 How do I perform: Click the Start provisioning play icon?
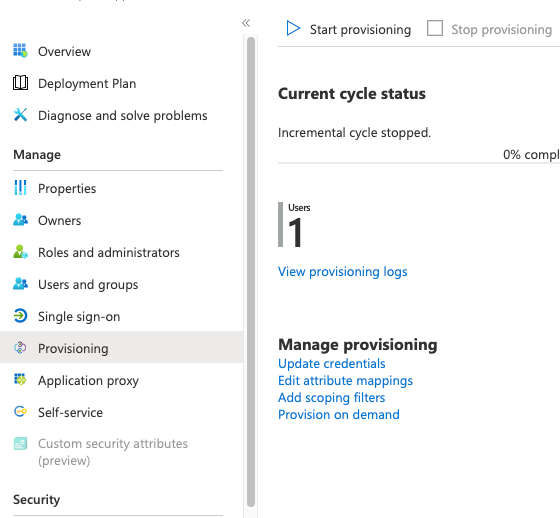pyautogui.click(x=293, y=28)
